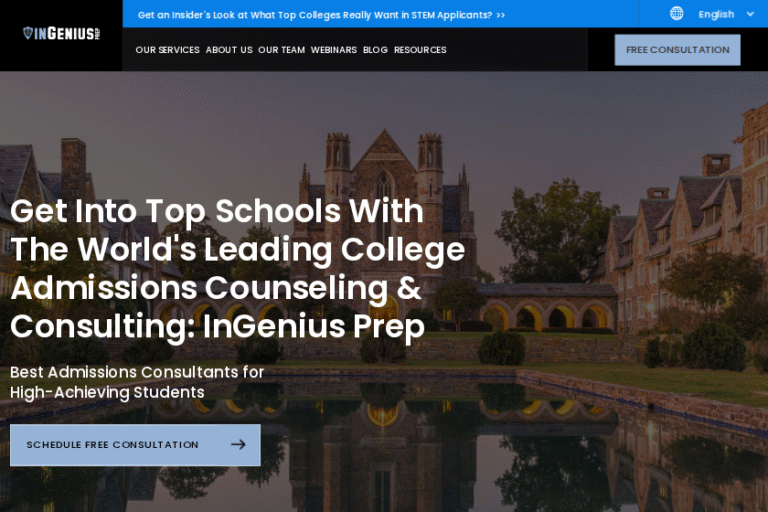This screenshot has height=512, width=768.
Task: Open the English language selector
Action: 715,14
